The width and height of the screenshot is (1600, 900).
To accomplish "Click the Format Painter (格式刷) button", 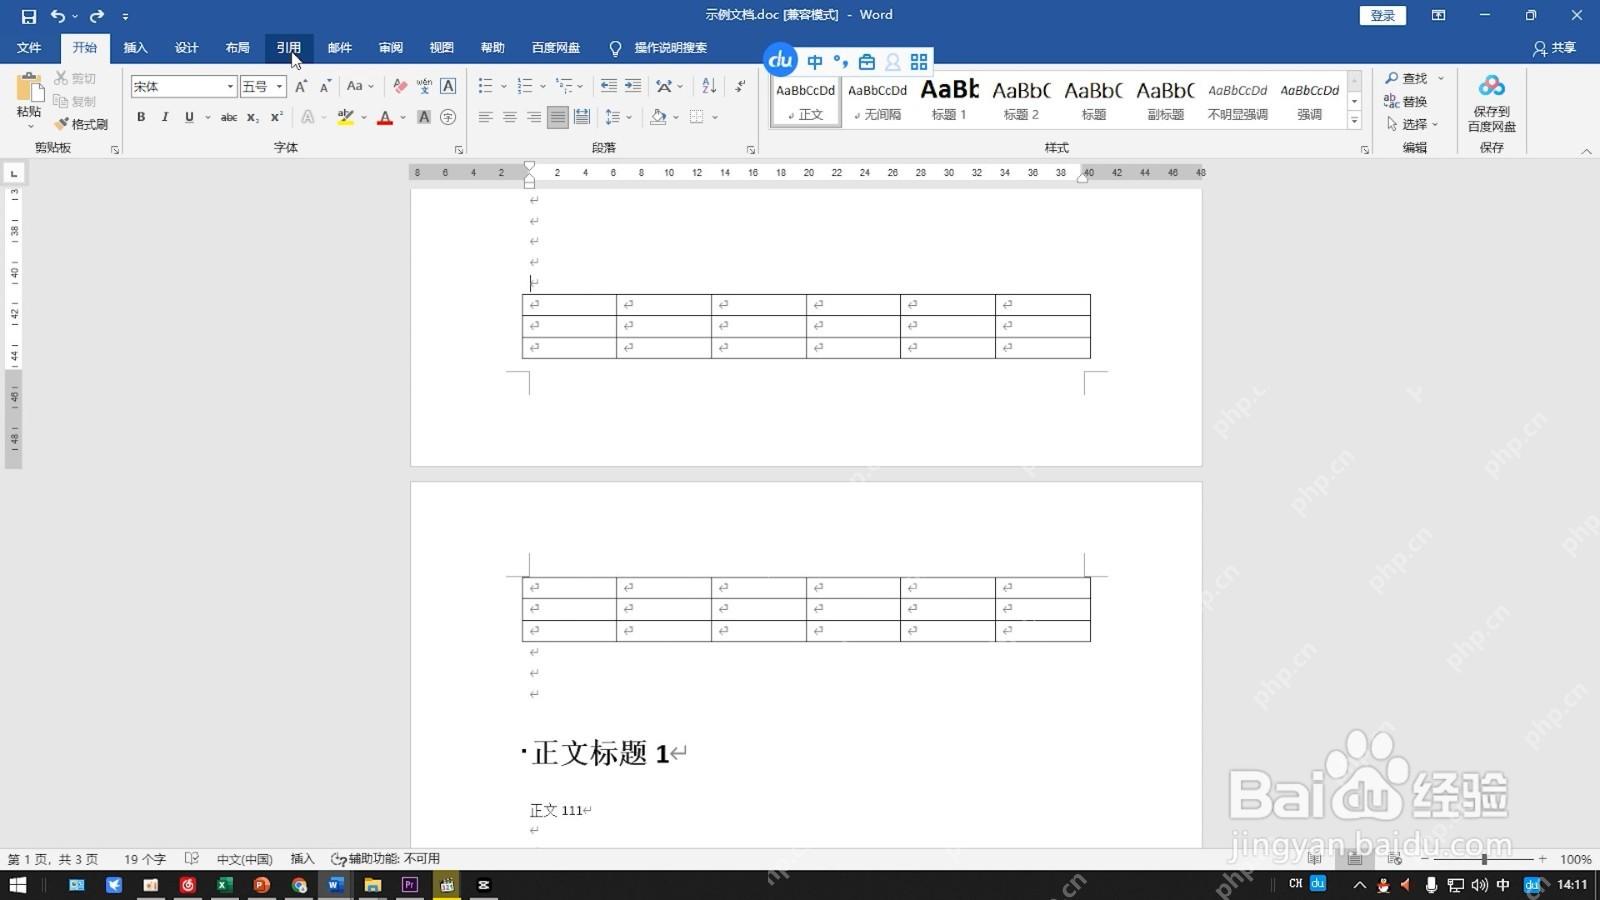I will [81, 124].
